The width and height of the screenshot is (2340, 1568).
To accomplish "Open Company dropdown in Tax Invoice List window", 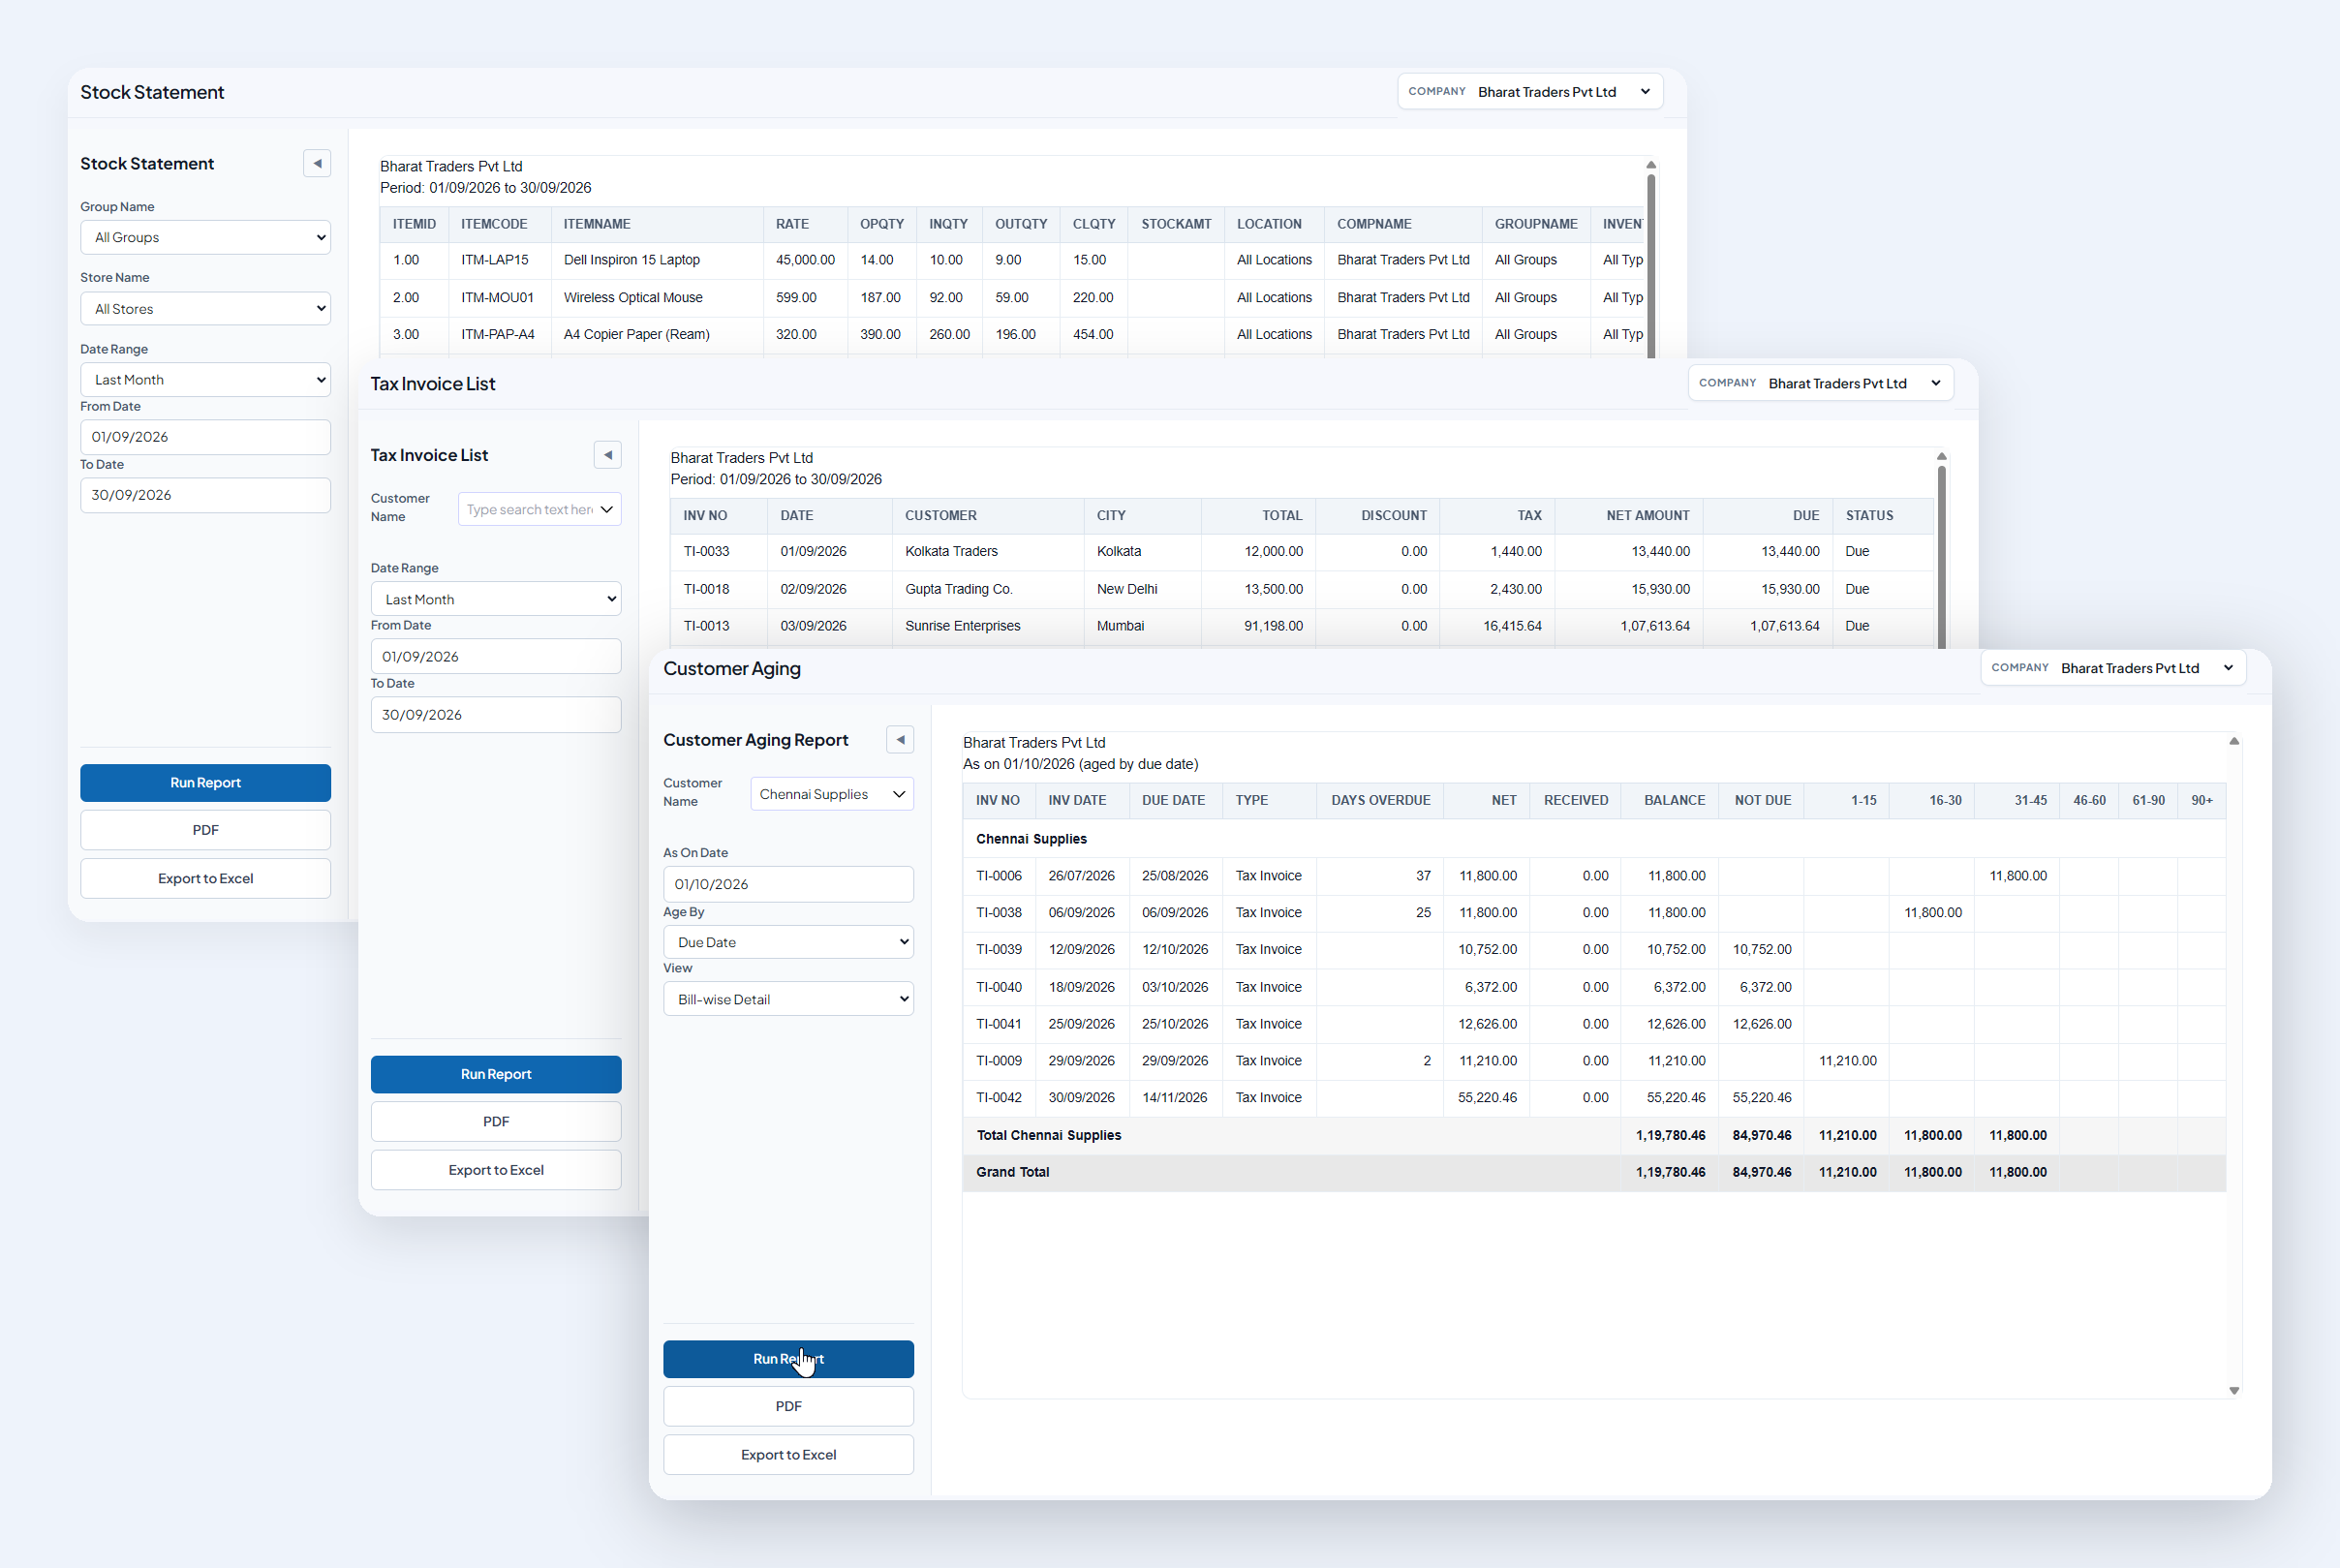I will pyautogui.click(x=1821, y=383).
